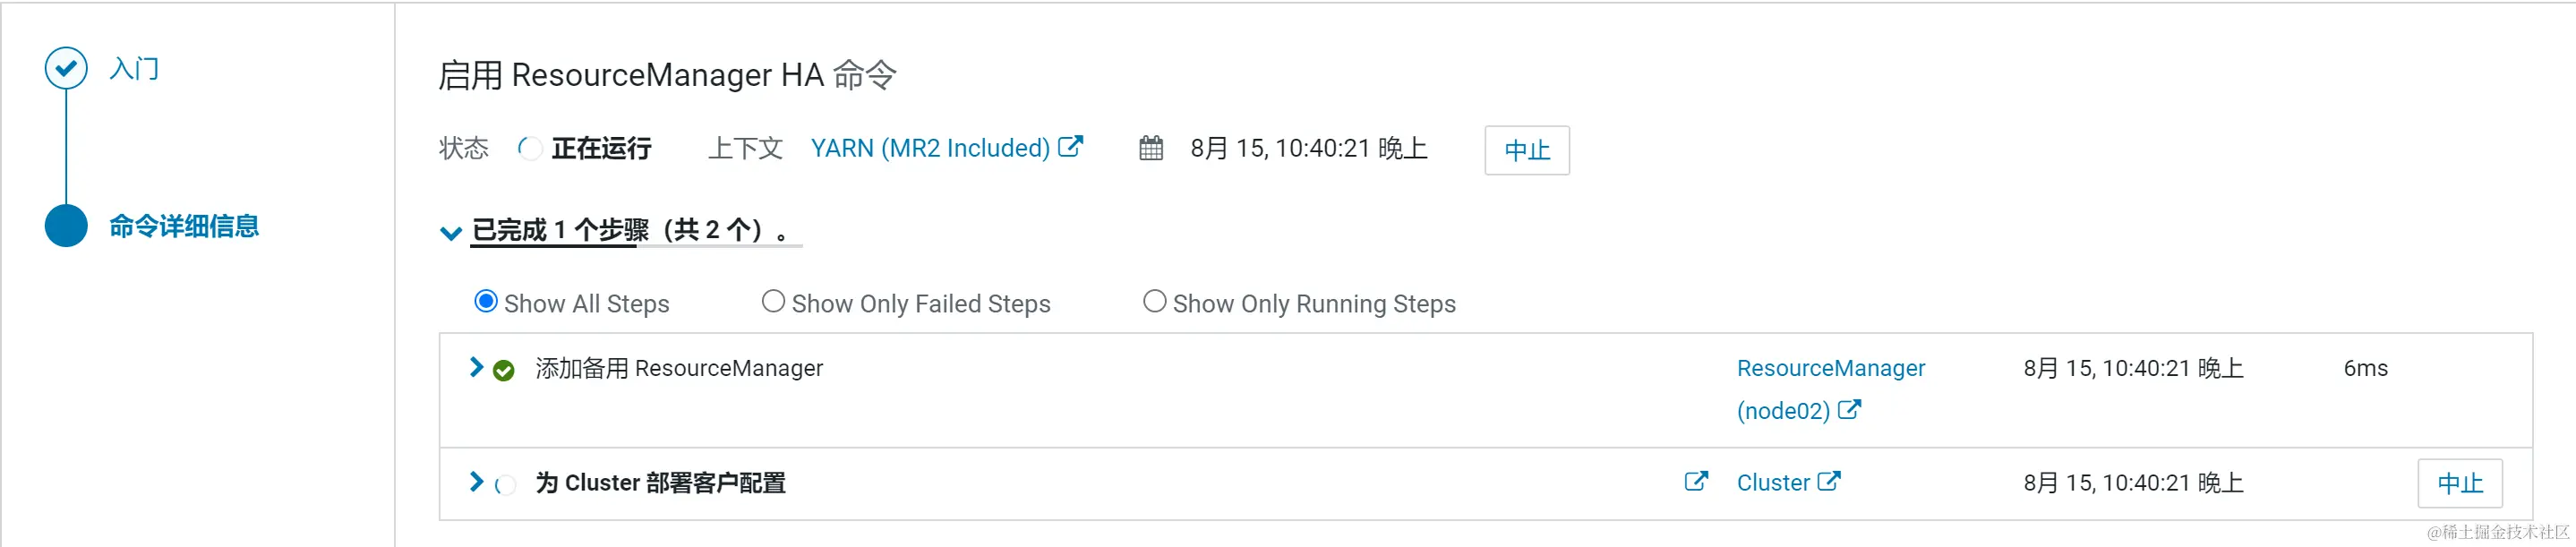Viewport: 2576px width, 547px height.
Task: Click the 正在运行 status indicator
Action: pos(599,147)
